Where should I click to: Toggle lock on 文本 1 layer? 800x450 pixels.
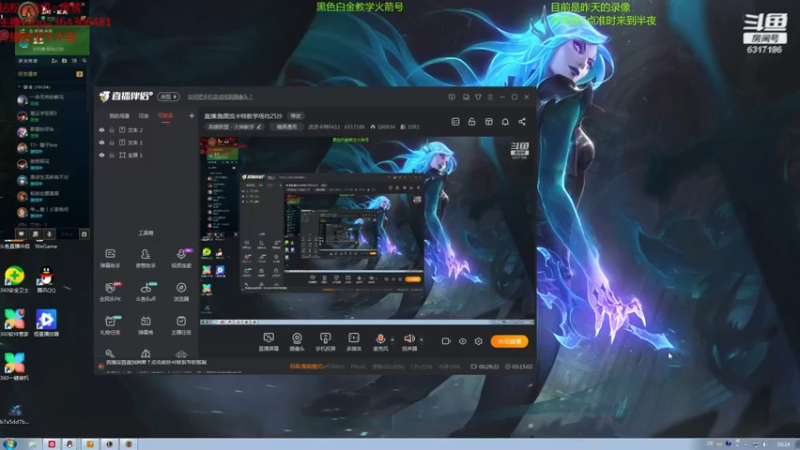point(112,142)
